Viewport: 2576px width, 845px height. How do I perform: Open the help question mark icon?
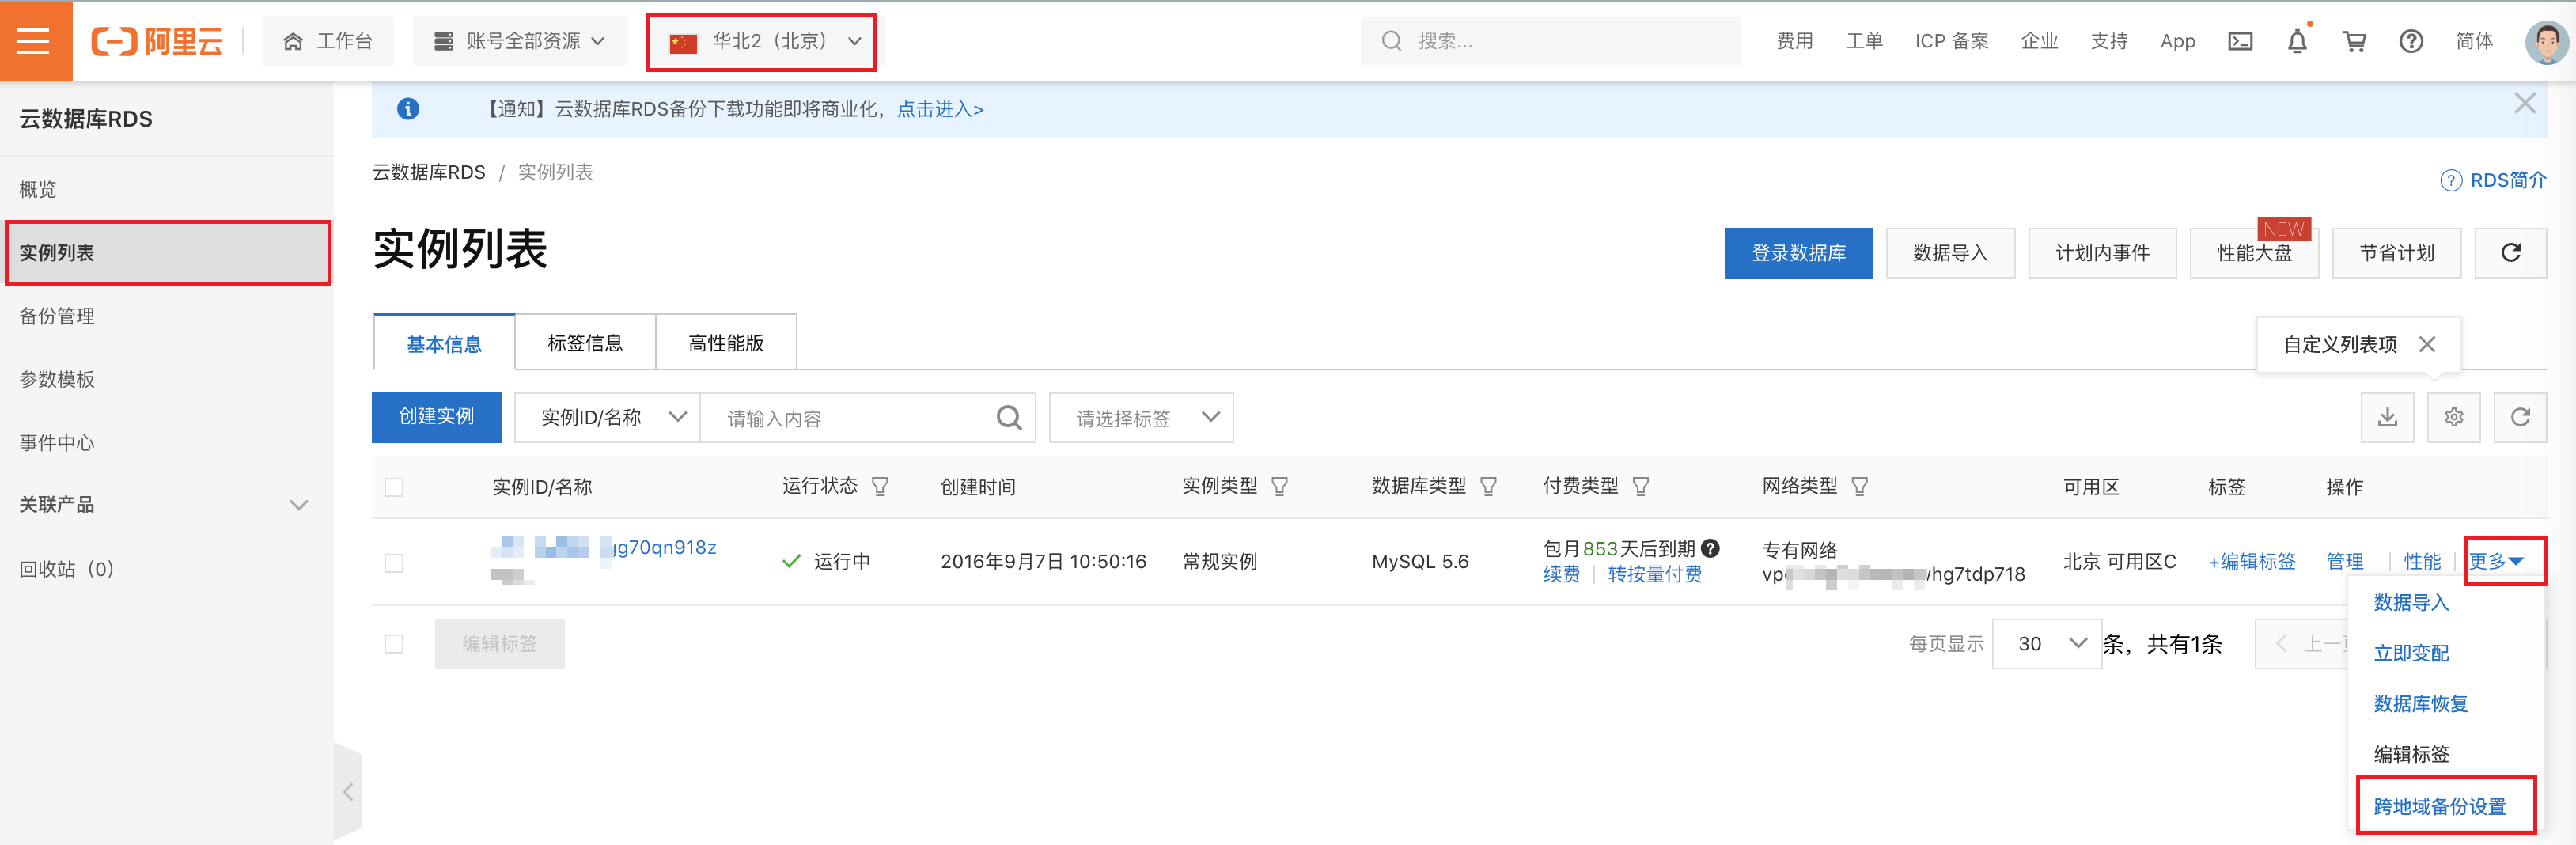(x=2411, y=41)
